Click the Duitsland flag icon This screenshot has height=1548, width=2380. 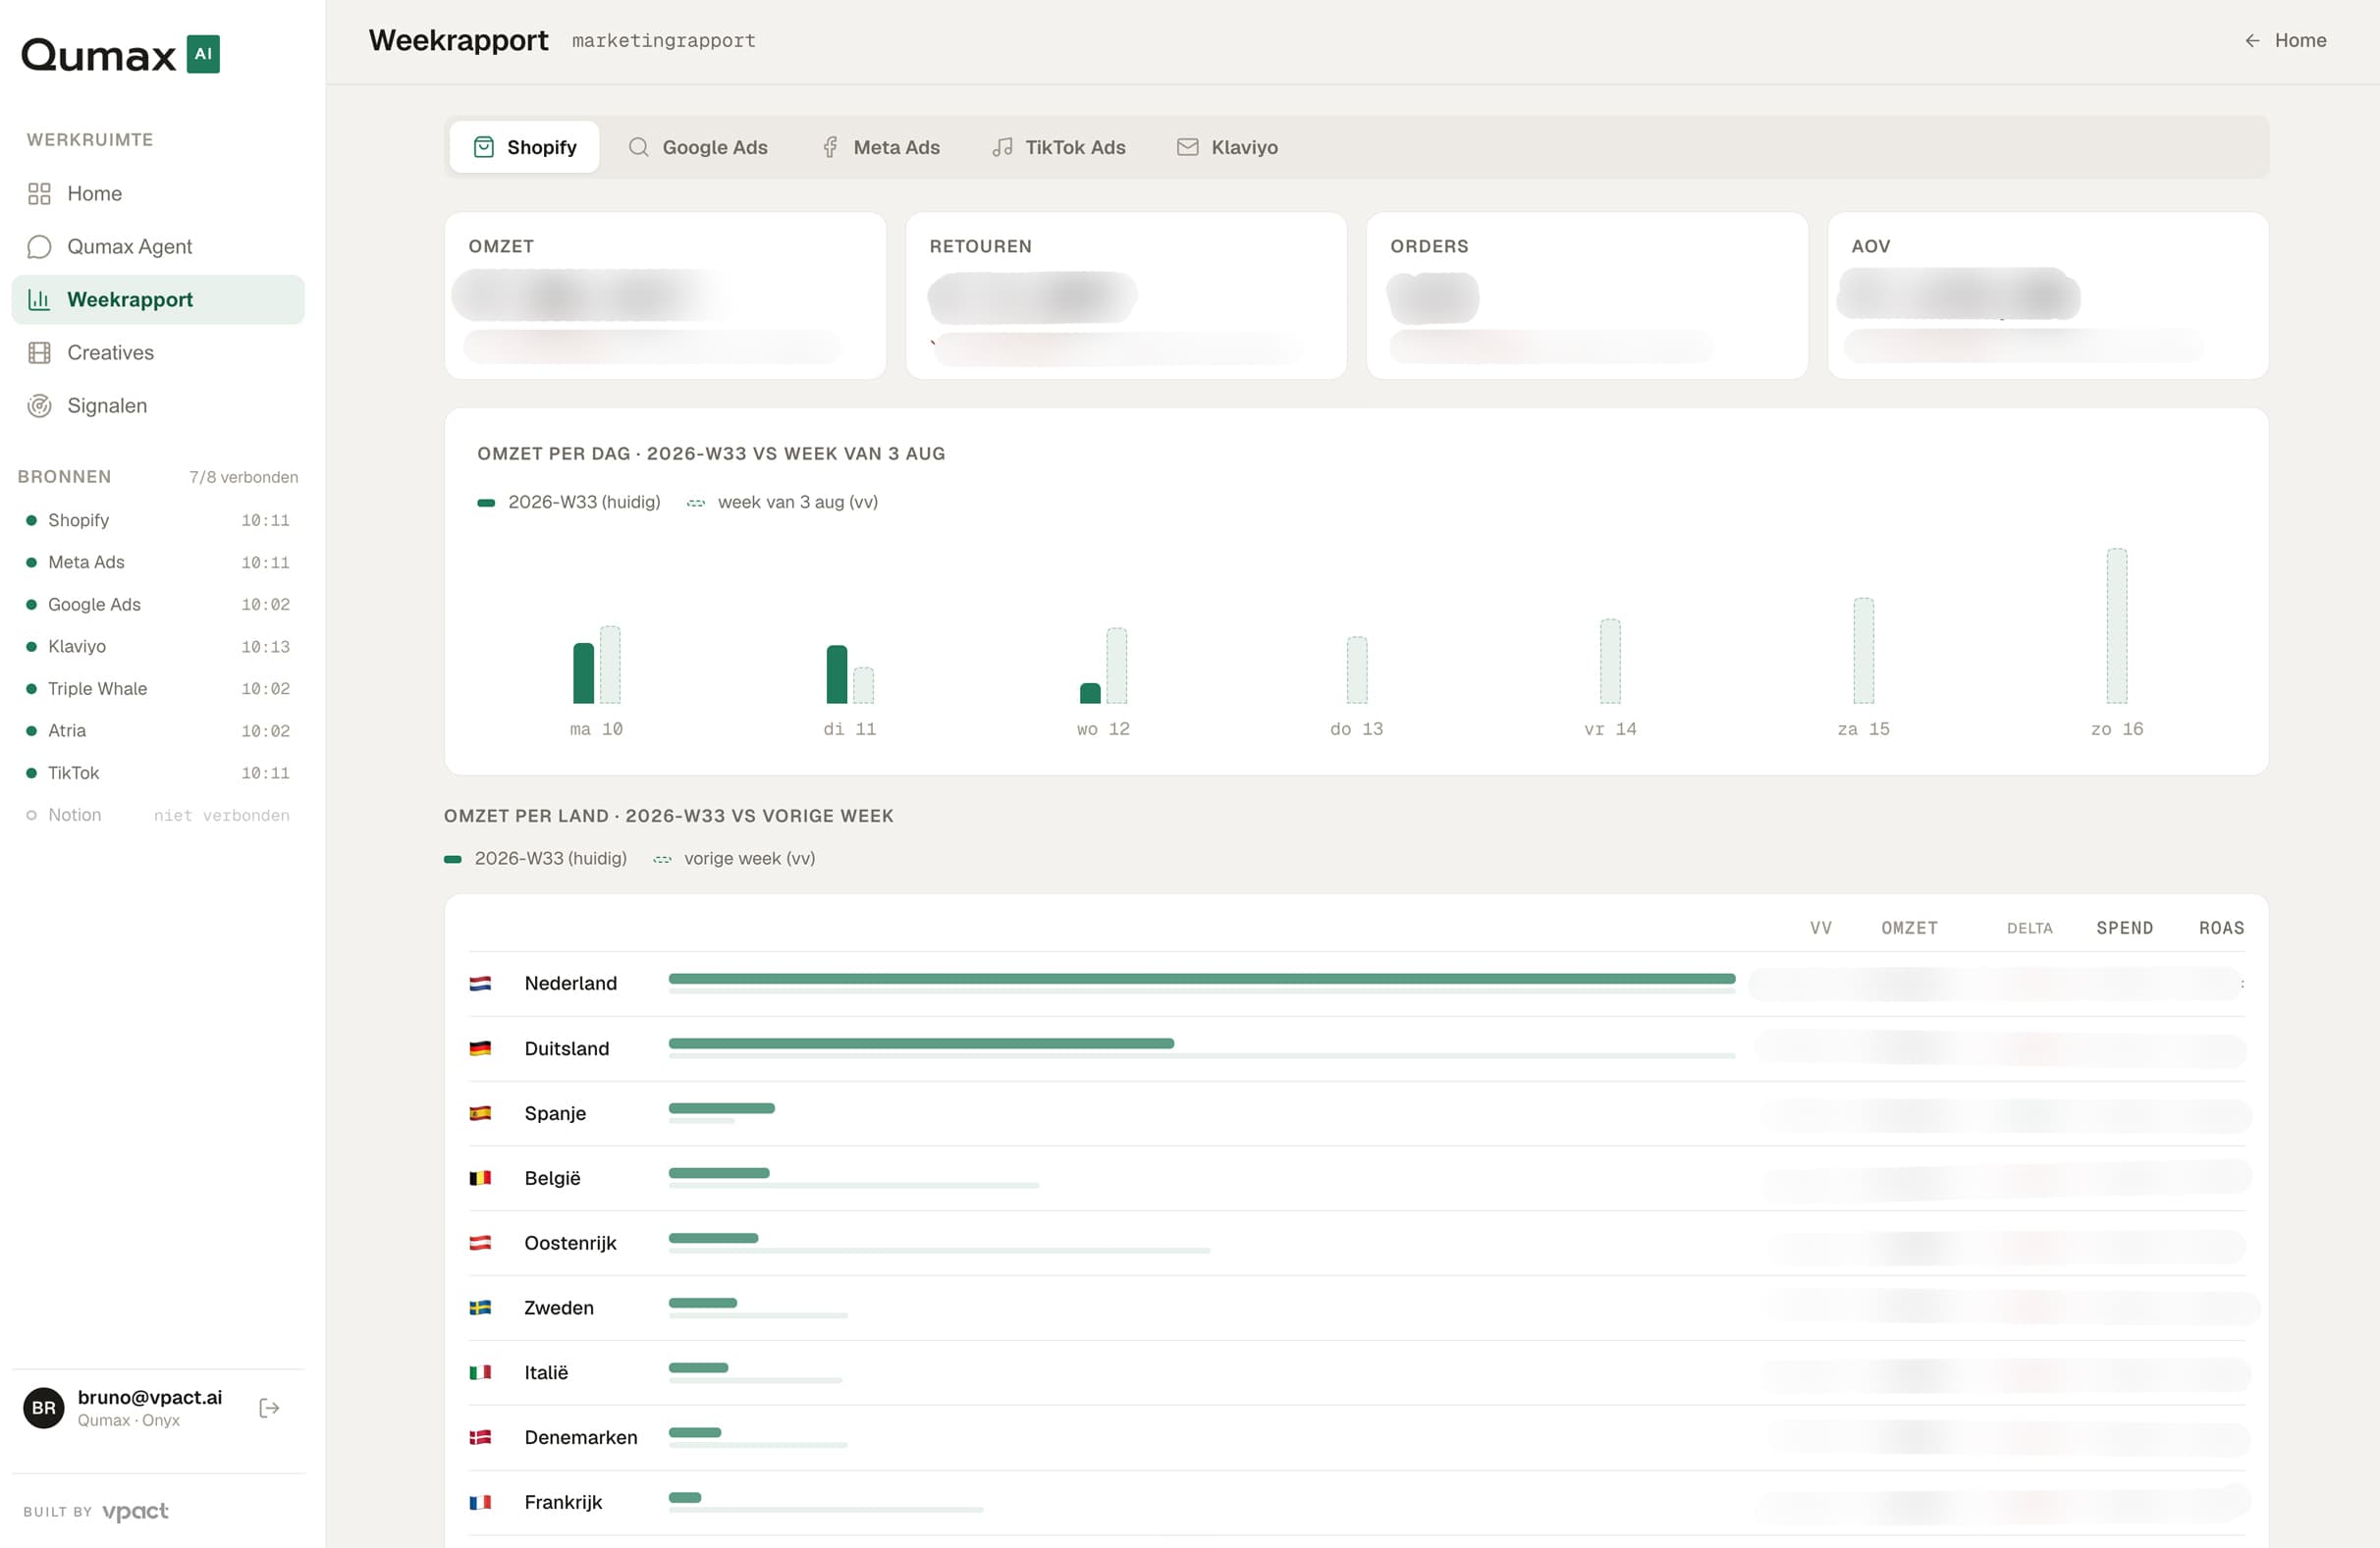480,1048
